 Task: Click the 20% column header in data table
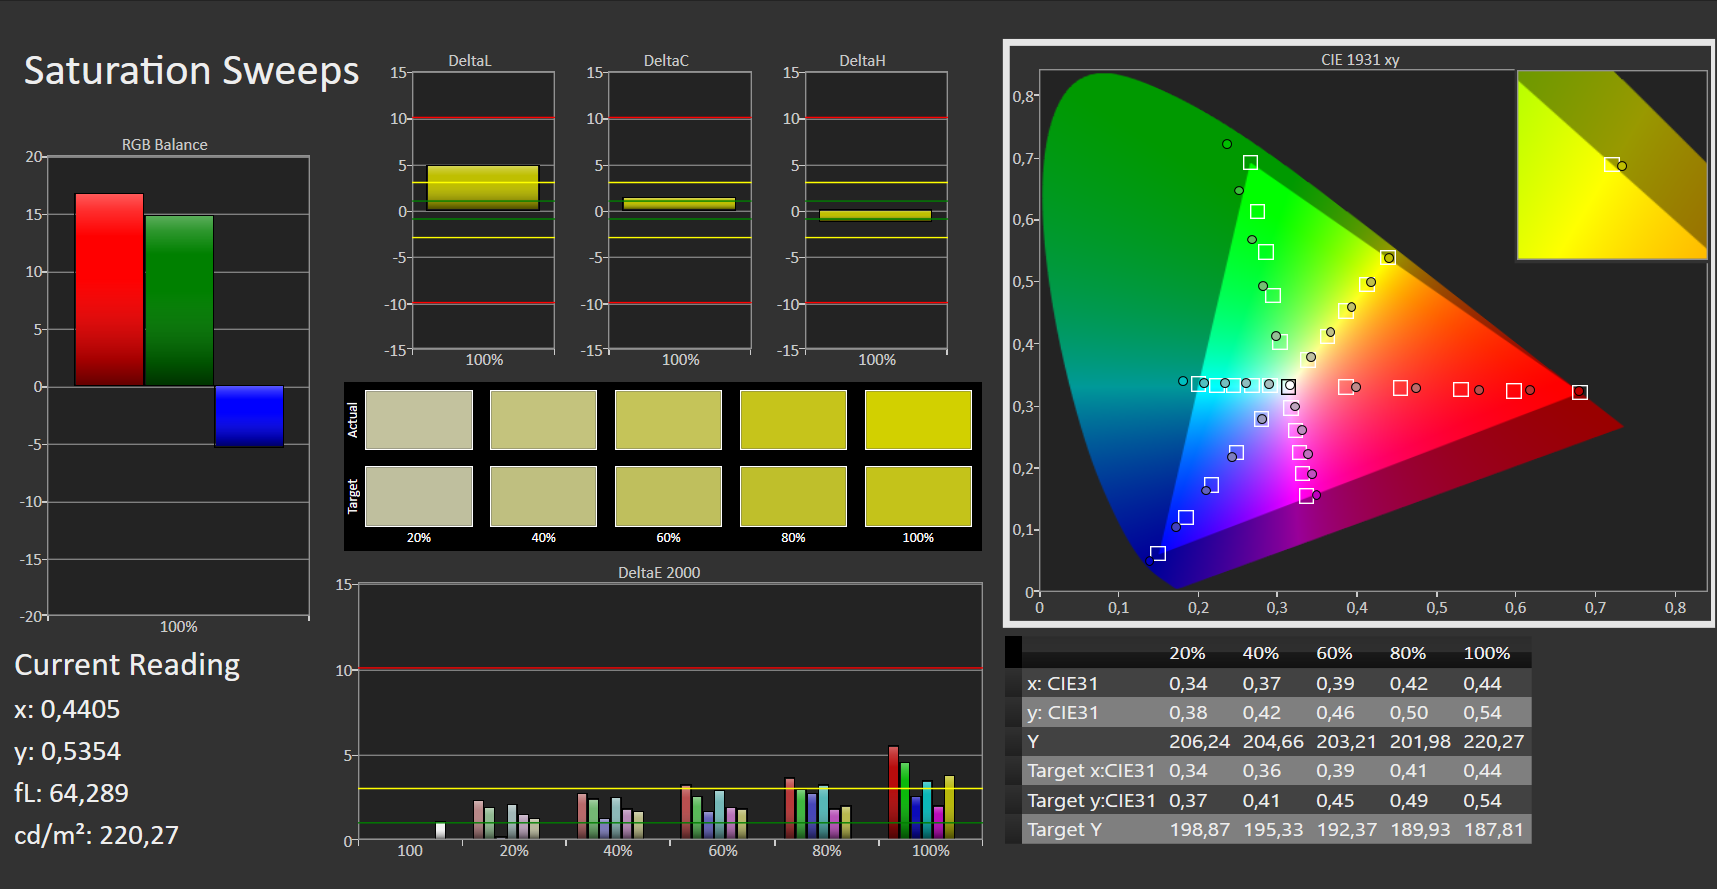tap(1187, 653)
